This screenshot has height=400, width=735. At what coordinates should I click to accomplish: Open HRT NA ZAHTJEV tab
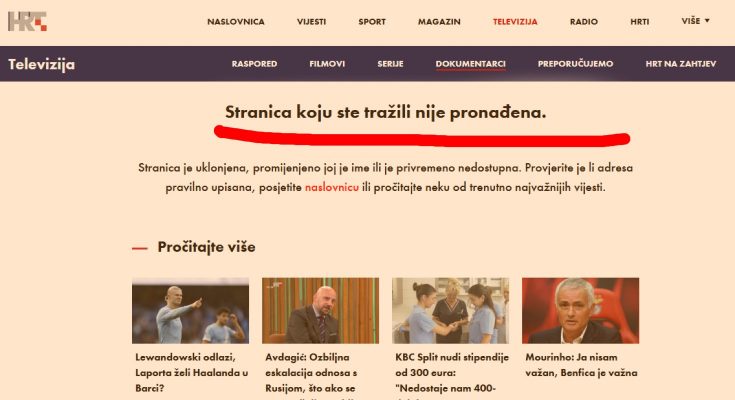pos(681,64)
